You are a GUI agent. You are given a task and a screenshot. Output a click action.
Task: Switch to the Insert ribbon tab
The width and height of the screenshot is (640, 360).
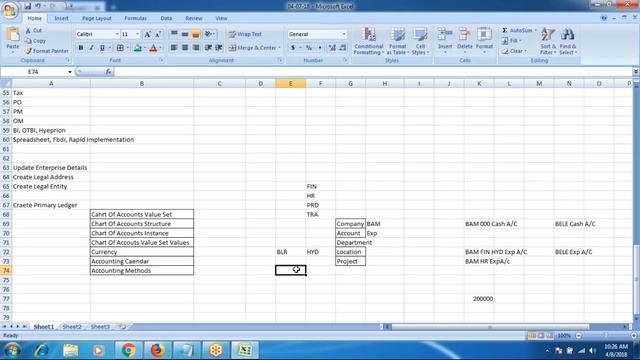click(x=62, y=18)
